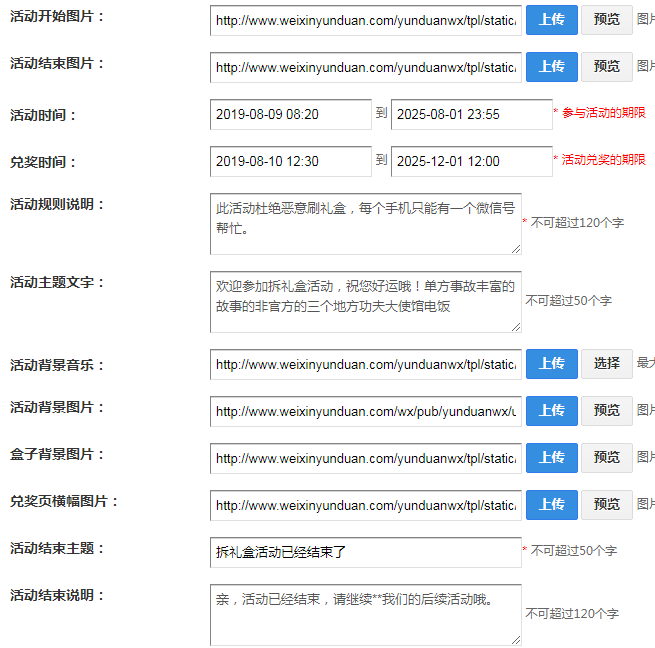Preview the 活动开始图片 image

pos(606,20)
